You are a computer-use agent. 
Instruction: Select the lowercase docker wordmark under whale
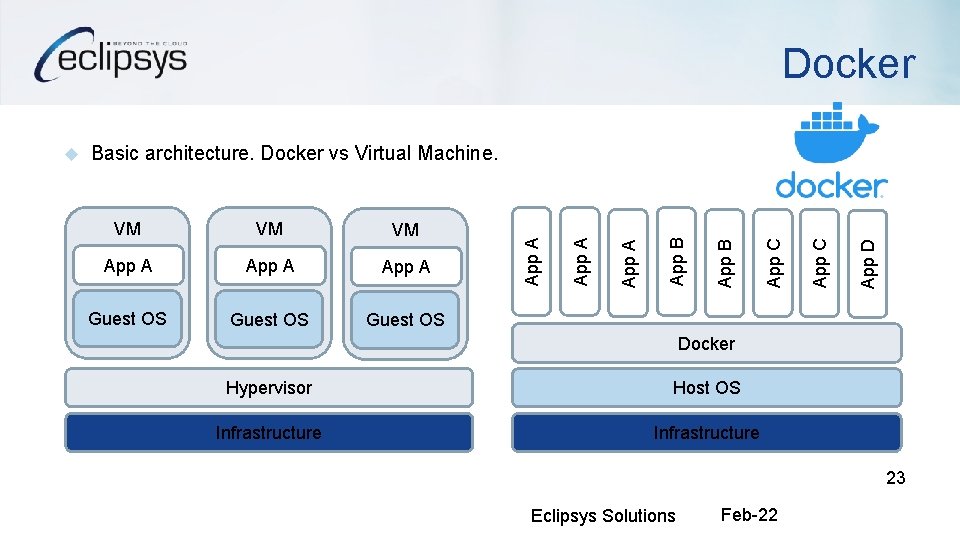pyautogui.click(x=831, y=186)
